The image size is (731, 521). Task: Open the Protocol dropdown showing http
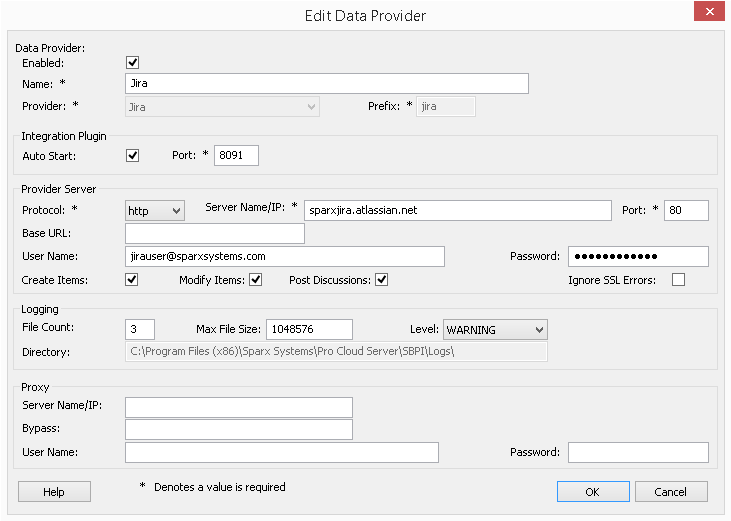tap(155, 210)
